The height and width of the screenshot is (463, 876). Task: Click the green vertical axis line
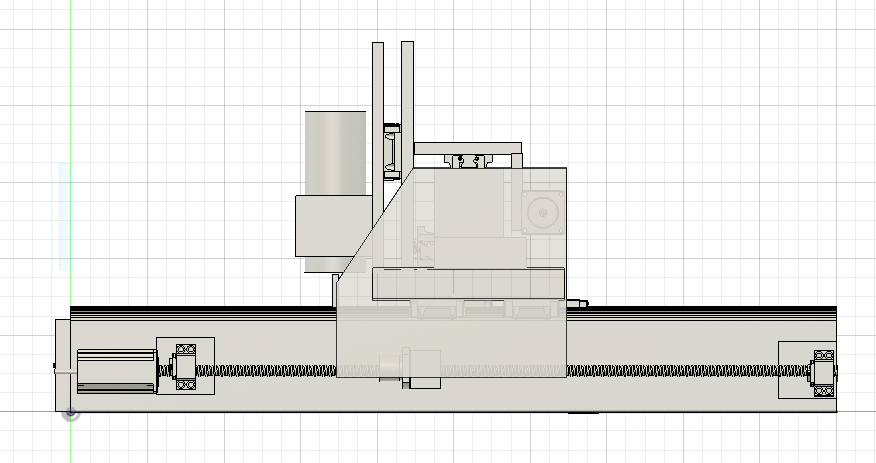pyautogui.click(x=71, y=150)
